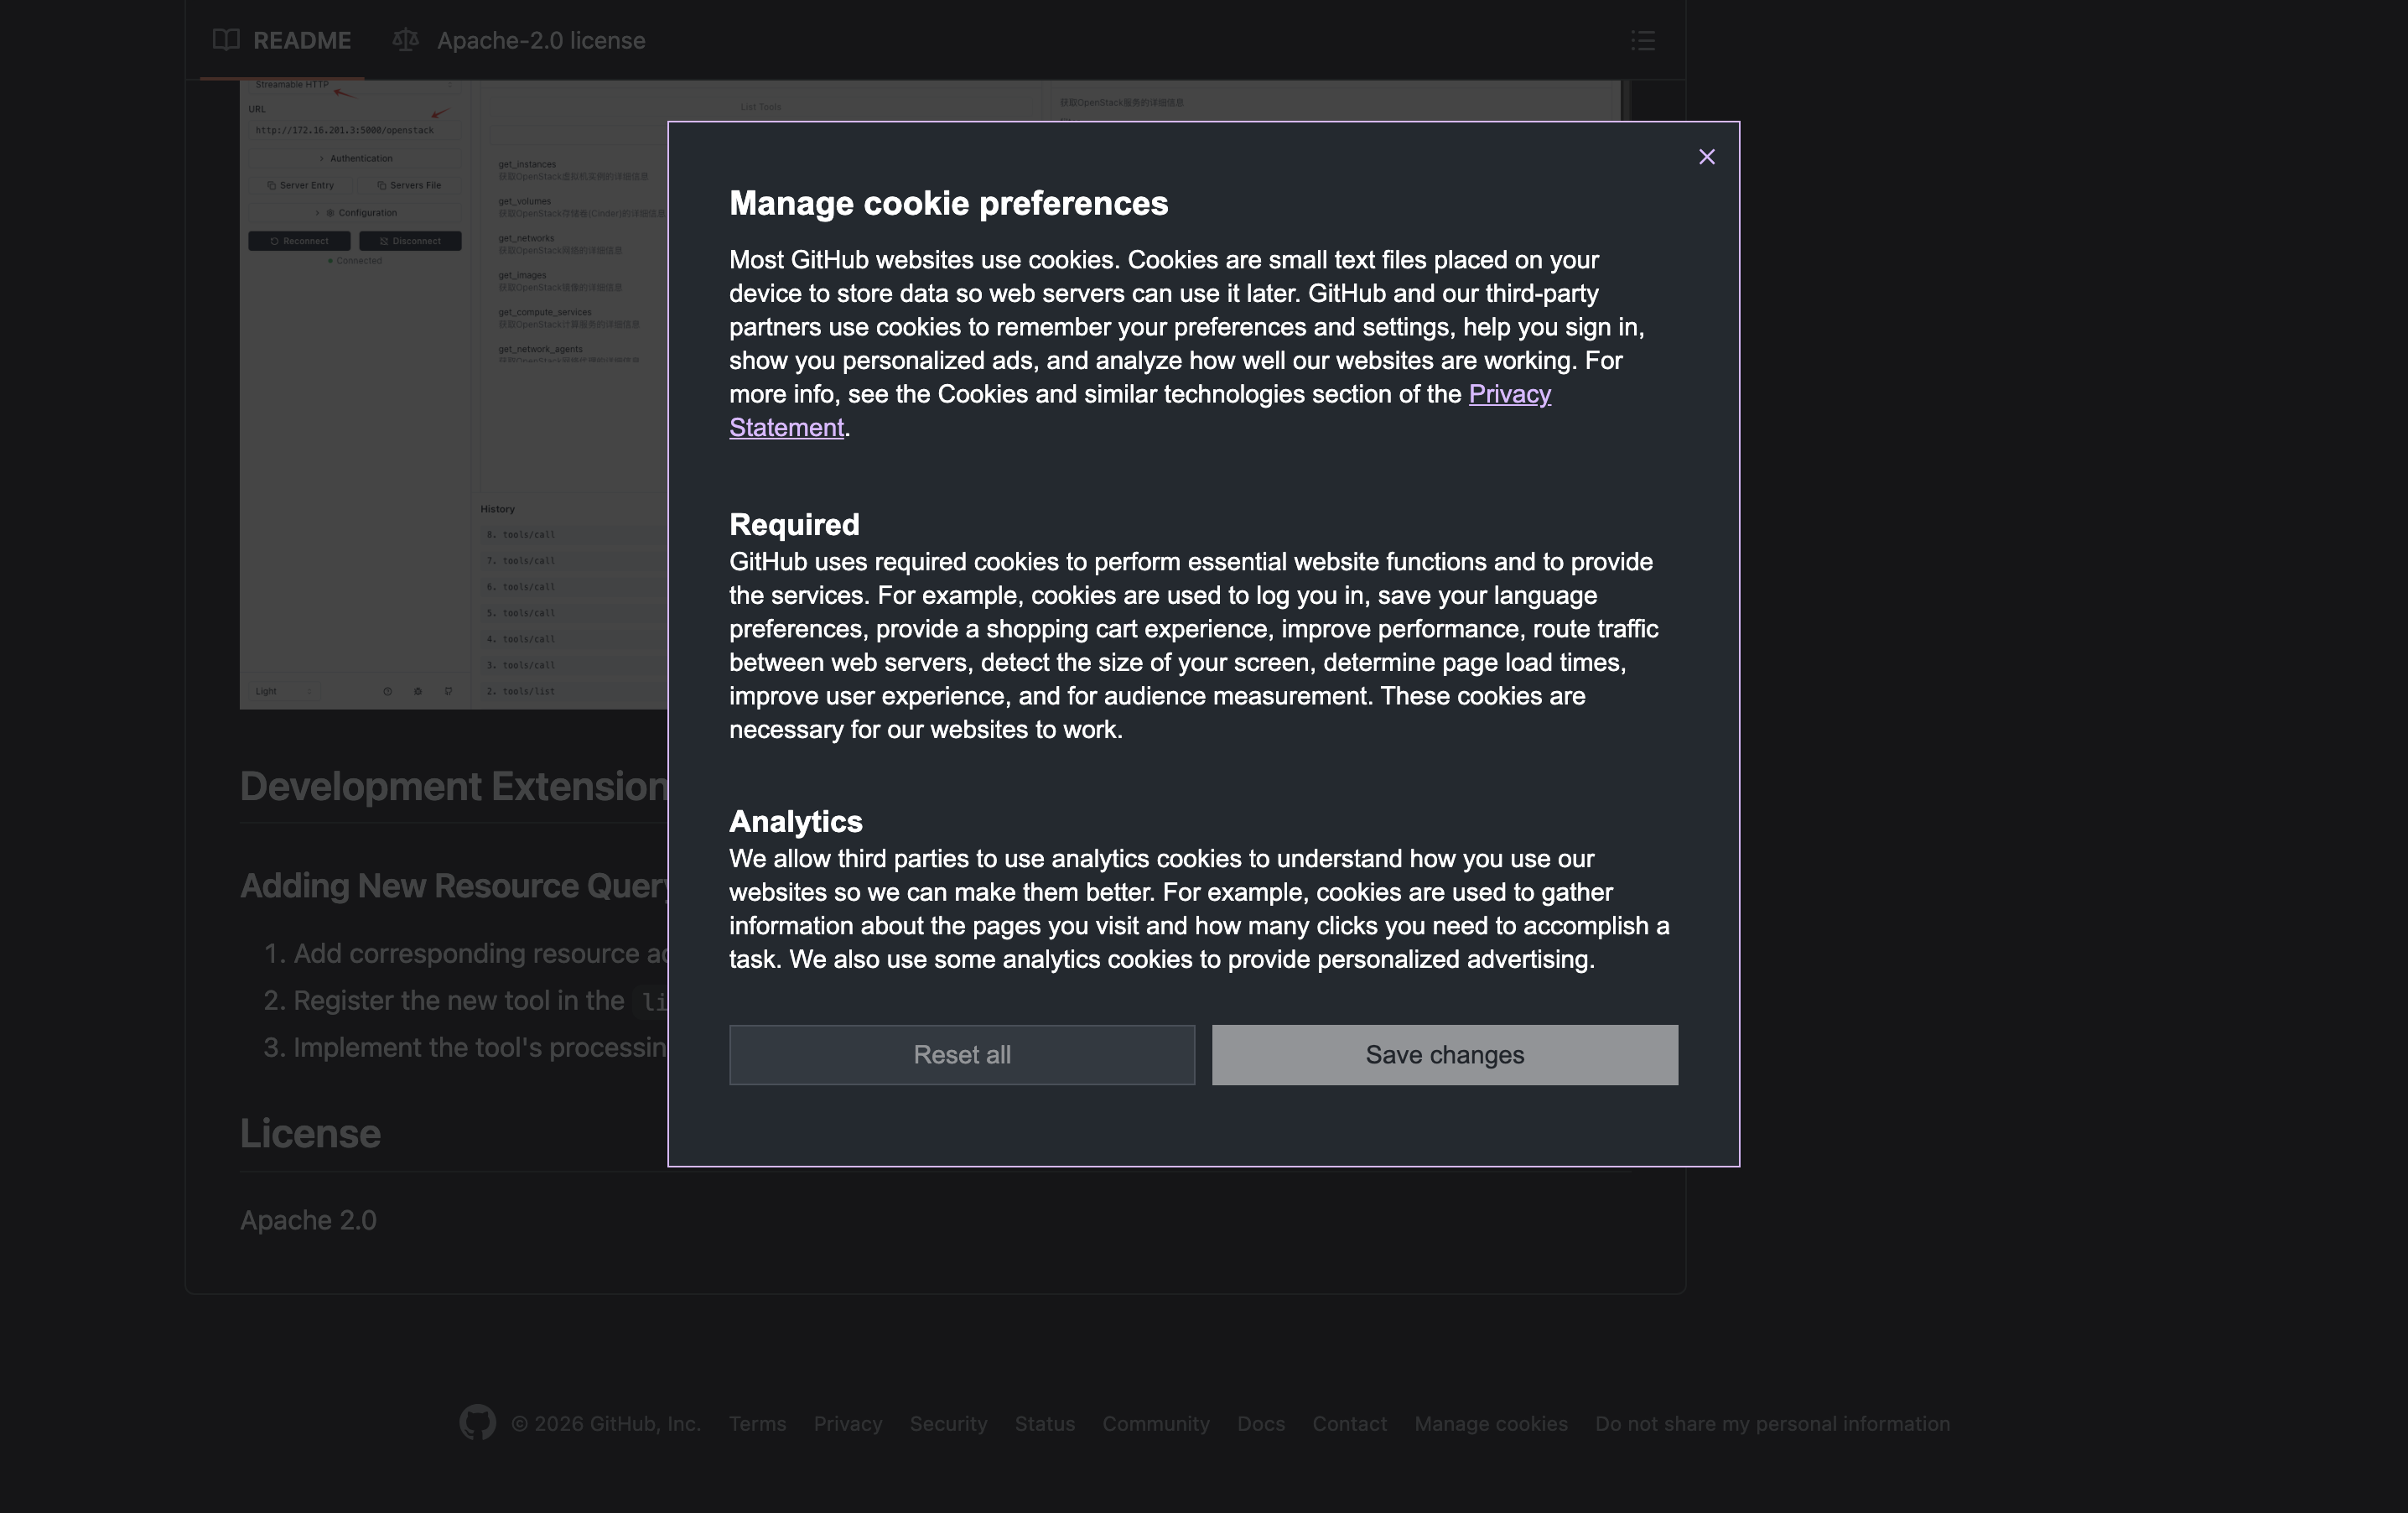The image size is (2408, 1513).
Task: Open the README outline list icon
Action: pos(1642,40)
